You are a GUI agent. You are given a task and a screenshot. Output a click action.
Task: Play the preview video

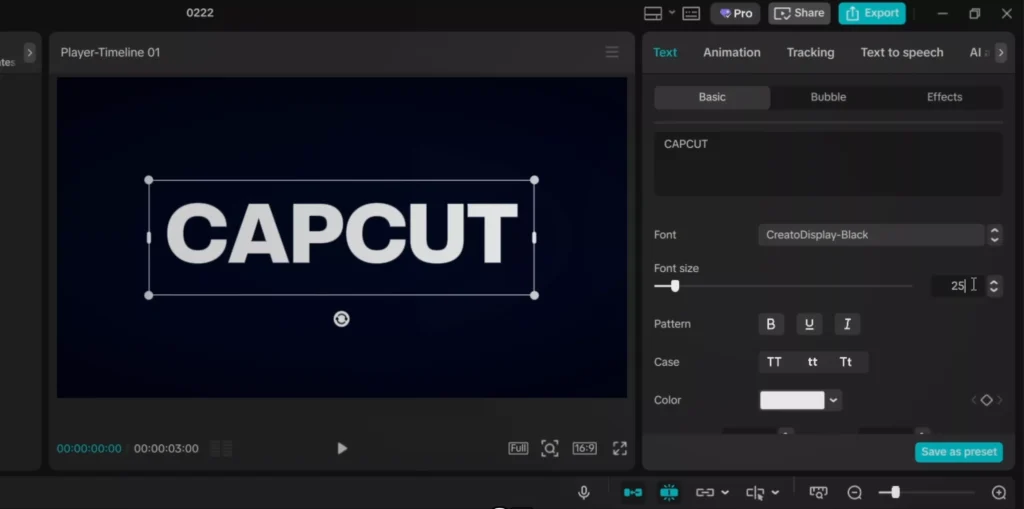pyautogui.click(x=342, y=448)
